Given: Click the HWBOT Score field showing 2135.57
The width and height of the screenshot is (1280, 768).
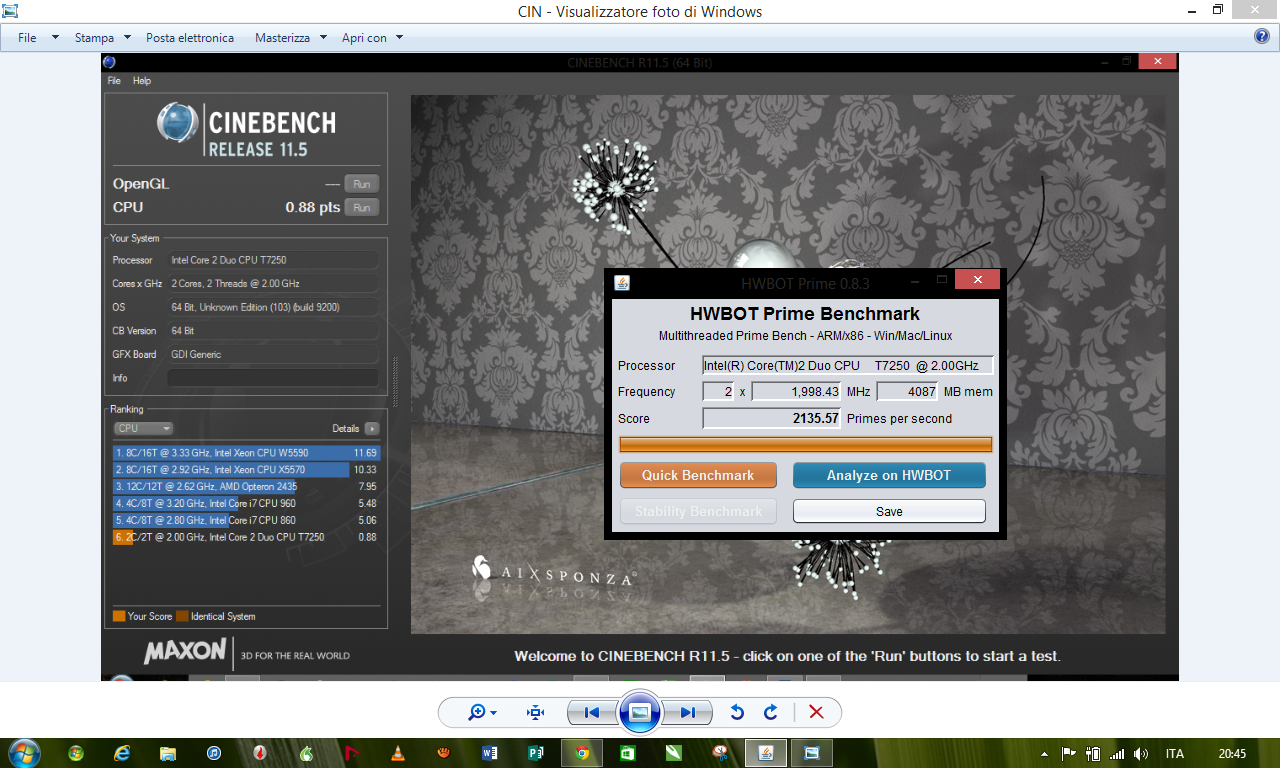Looking at the screenshot, I should [772, 418].
